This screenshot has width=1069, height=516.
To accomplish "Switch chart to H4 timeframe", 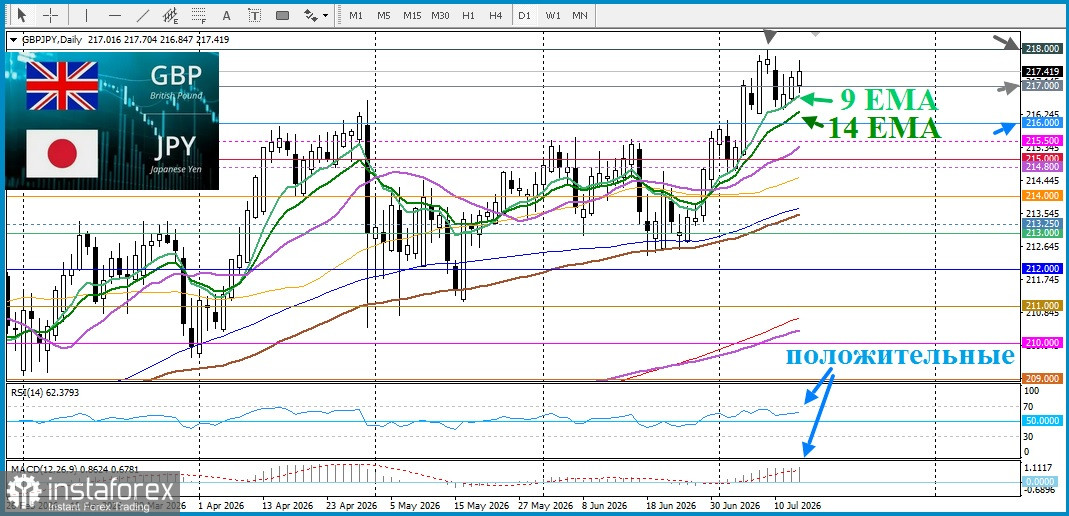I will pos(496,15).
